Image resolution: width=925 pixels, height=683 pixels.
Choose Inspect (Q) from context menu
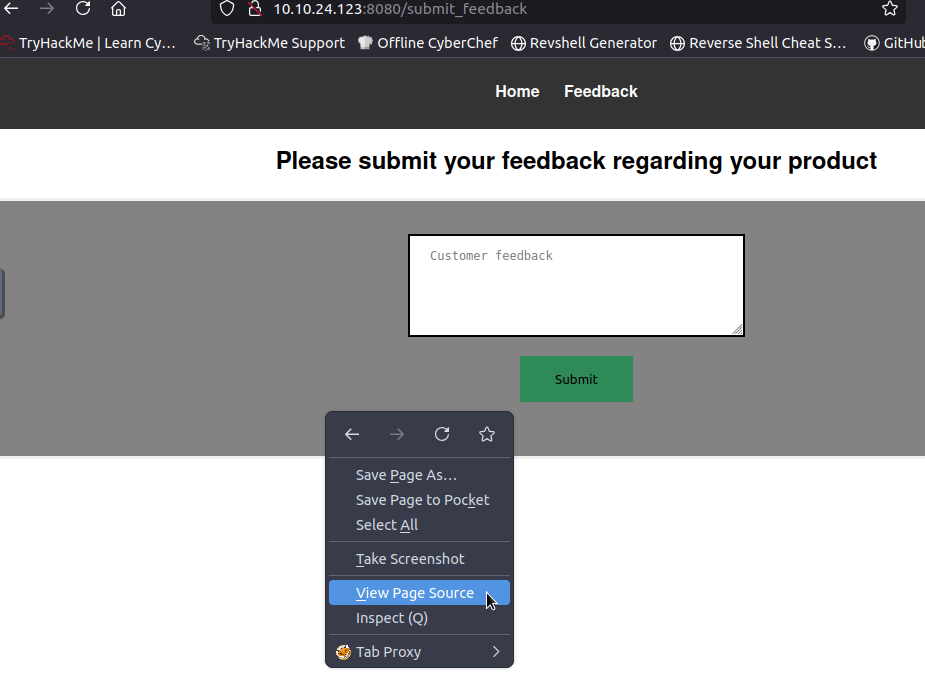[419, 618]
